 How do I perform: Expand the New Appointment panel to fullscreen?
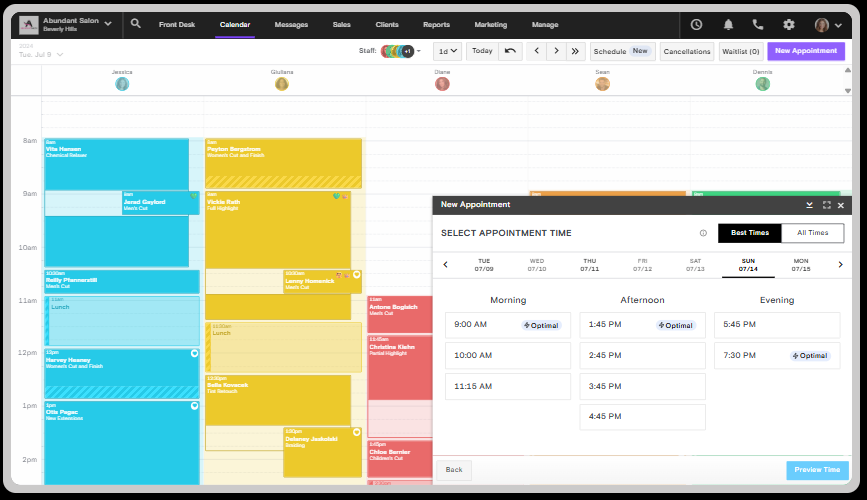[x=826, y=205]
